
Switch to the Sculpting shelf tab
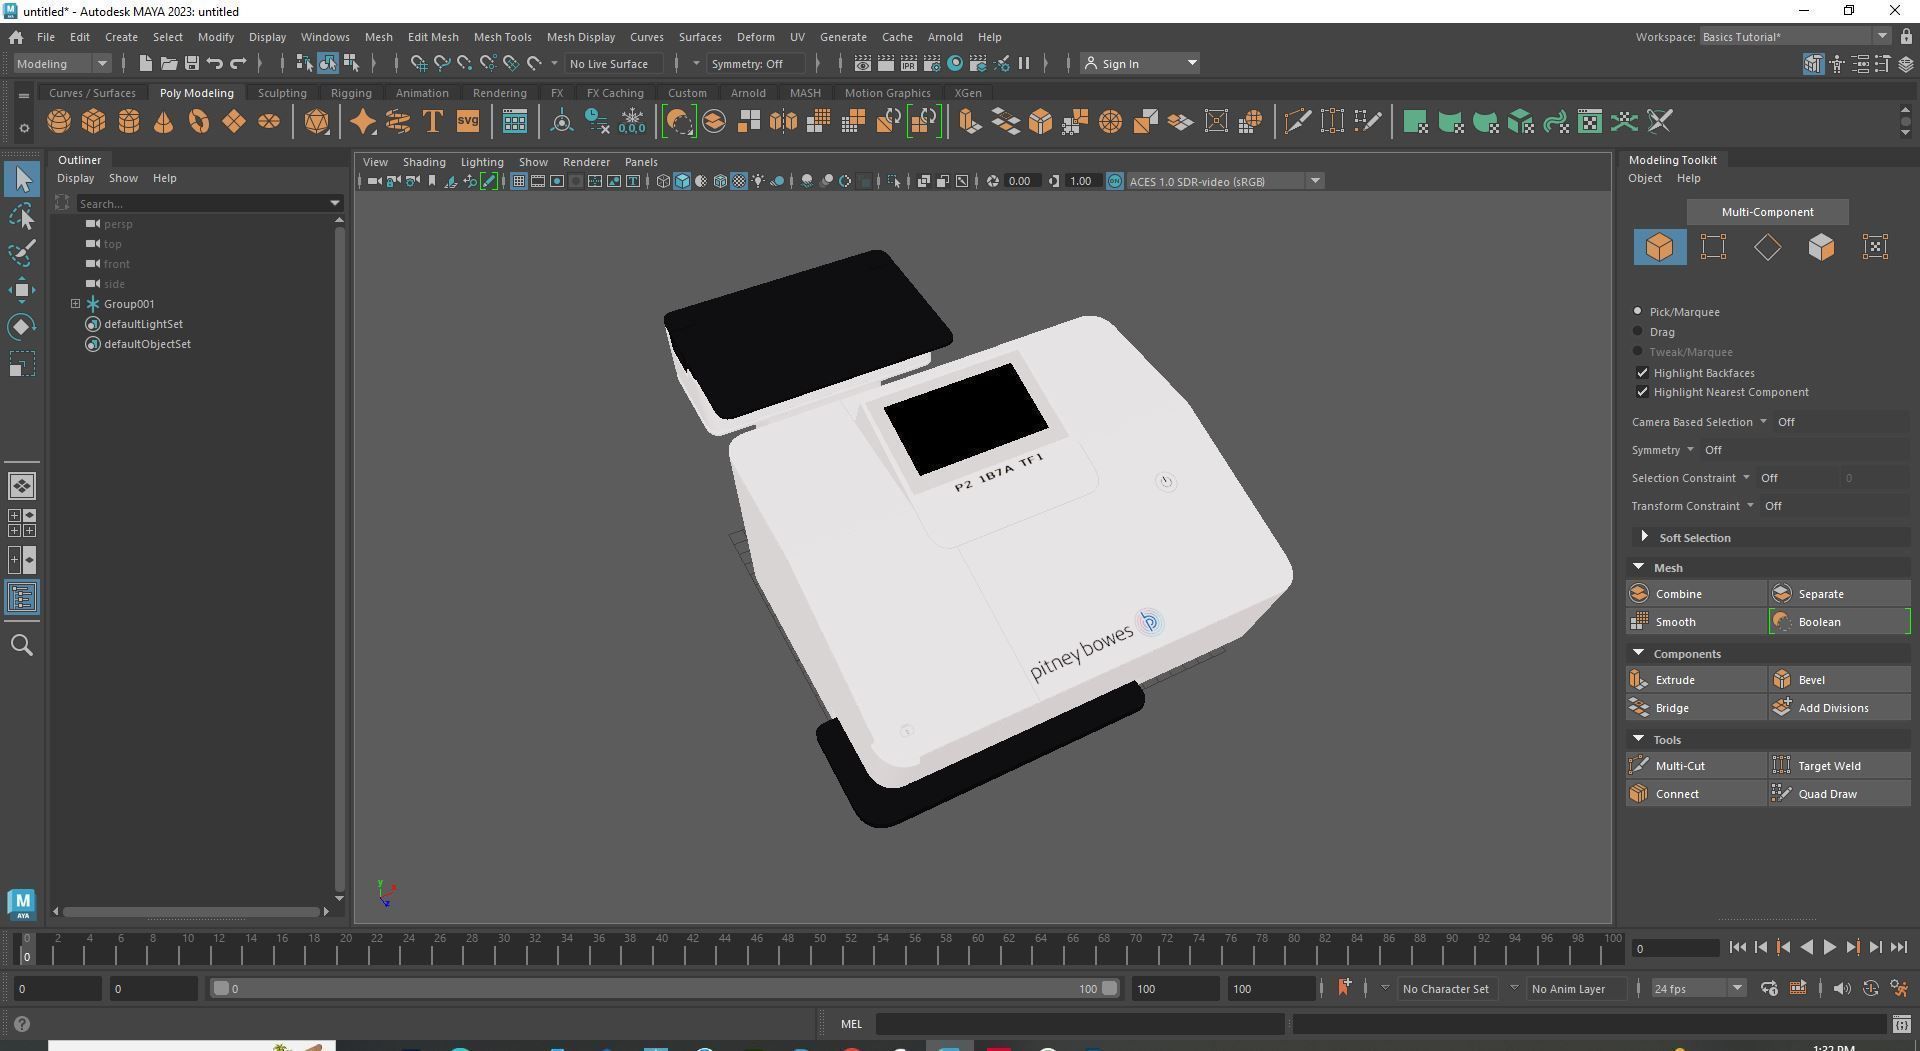point(282,93)
